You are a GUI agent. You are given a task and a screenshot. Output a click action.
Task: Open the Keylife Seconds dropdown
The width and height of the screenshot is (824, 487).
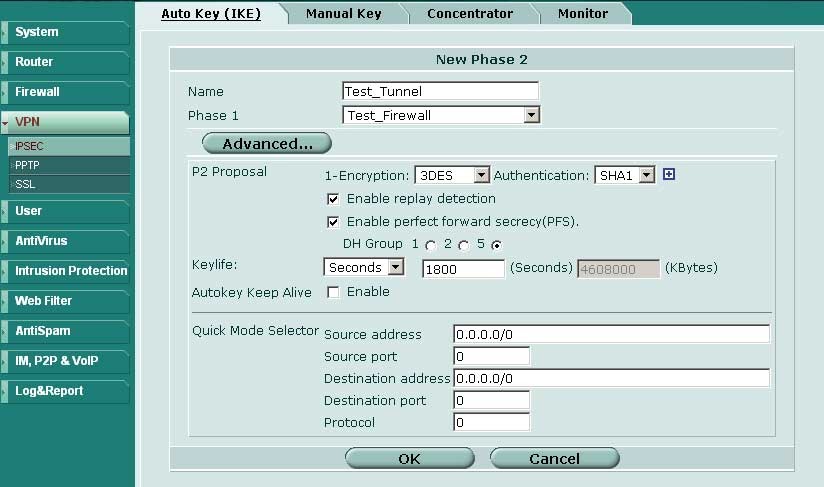(x=364, y=267)
